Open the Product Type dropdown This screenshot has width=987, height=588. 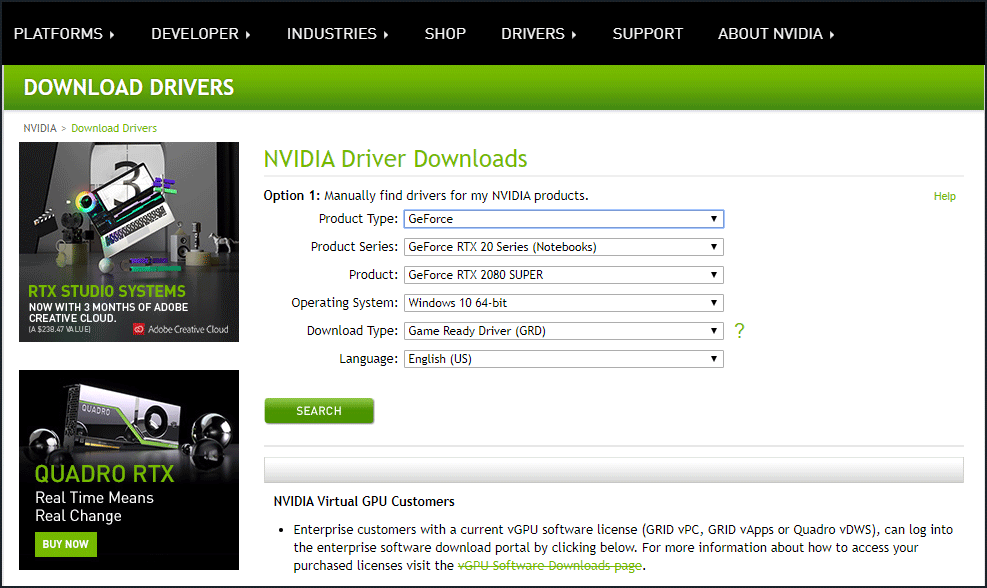click(563, 219)
